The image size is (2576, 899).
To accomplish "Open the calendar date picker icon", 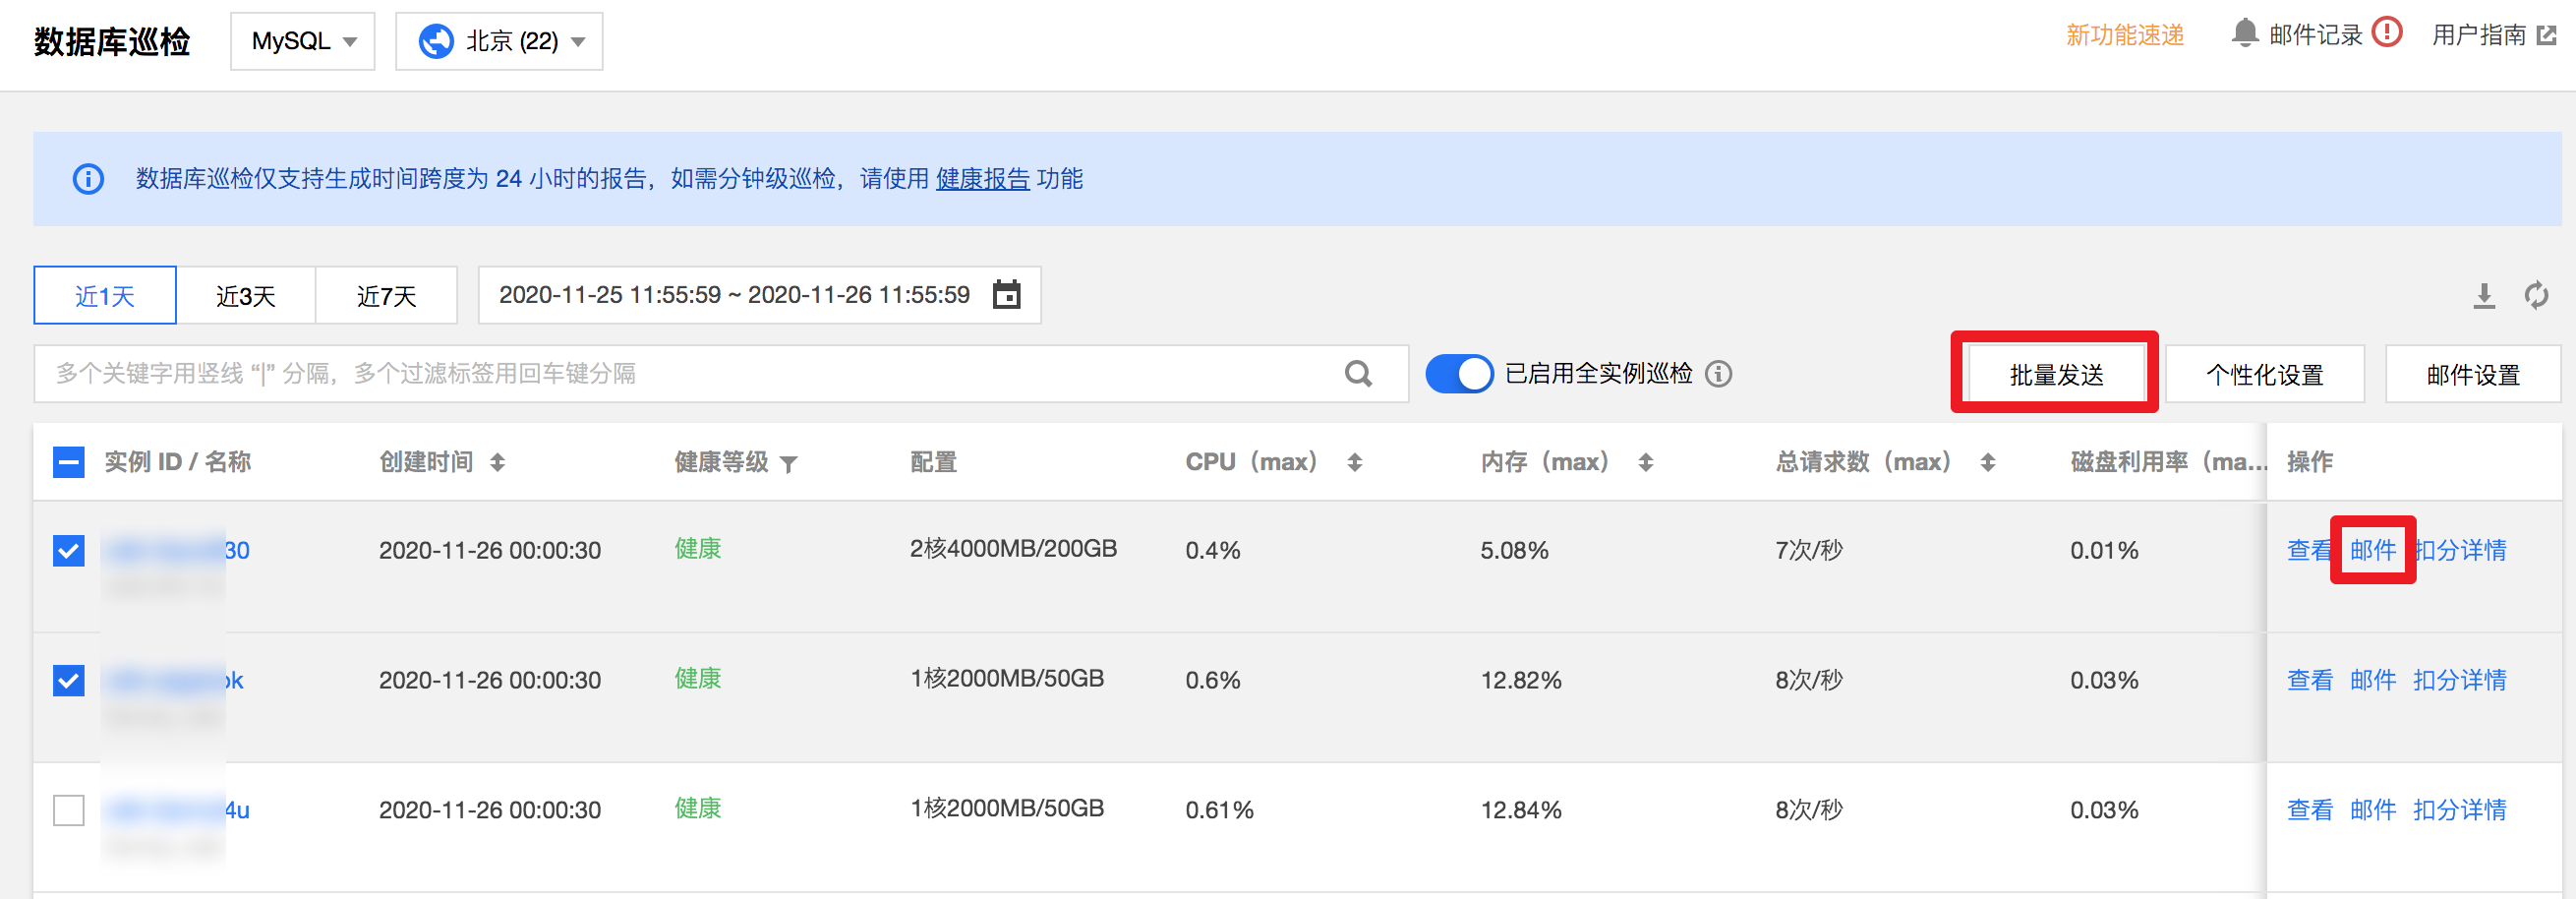I will click(x=1006, y=295).
